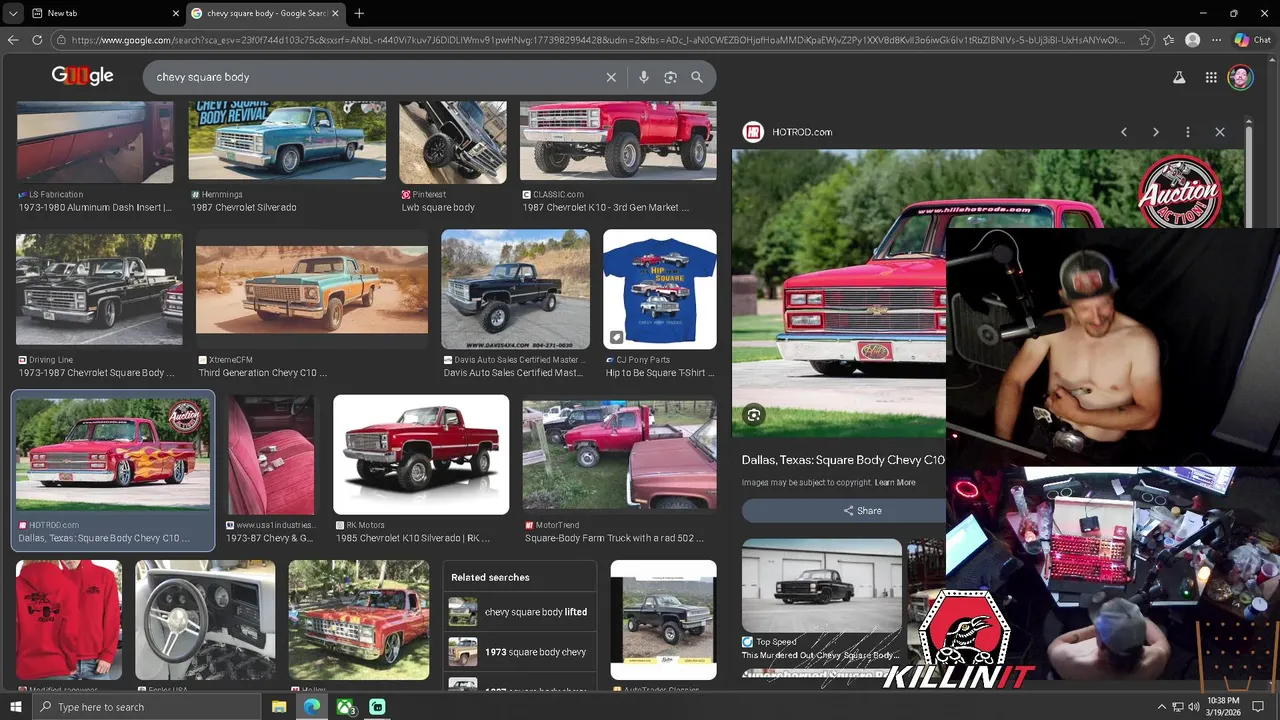Submit search with magnifier icon

point(697,77)
